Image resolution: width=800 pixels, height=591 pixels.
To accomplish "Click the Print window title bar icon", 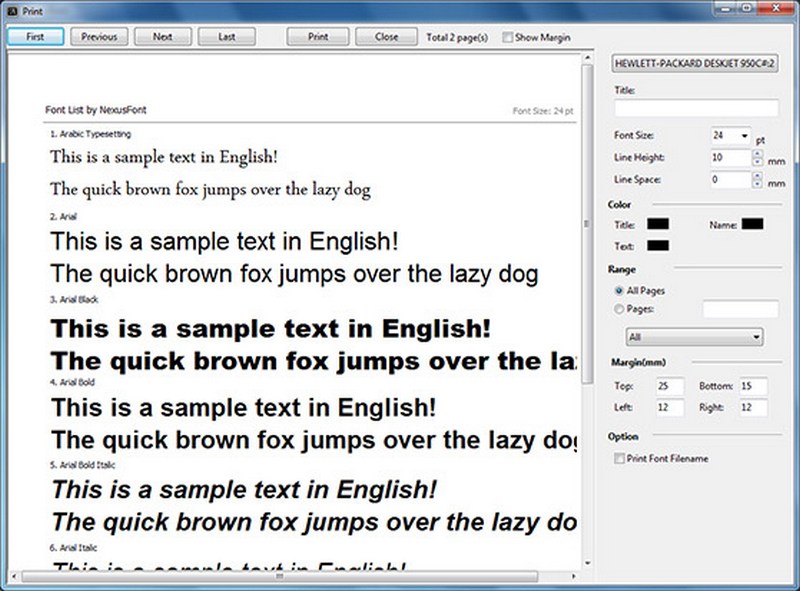I will [x=11, y=10].
